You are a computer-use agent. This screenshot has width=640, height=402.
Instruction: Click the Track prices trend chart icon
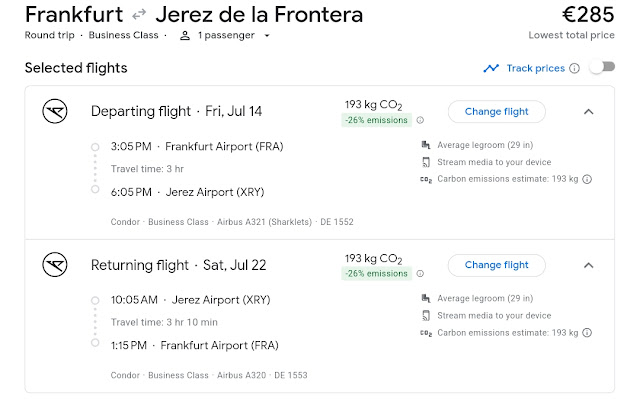pos(491,68)
